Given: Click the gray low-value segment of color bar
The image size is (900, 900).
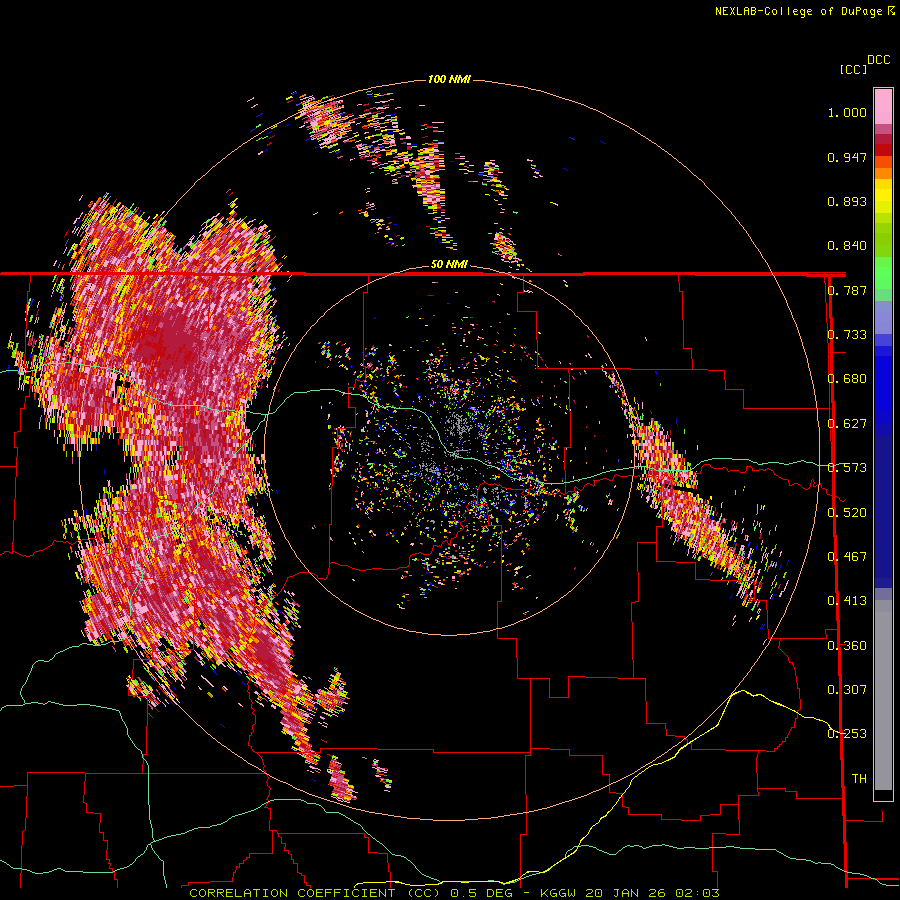Looking at the screenshot, I should pos(883,695).
